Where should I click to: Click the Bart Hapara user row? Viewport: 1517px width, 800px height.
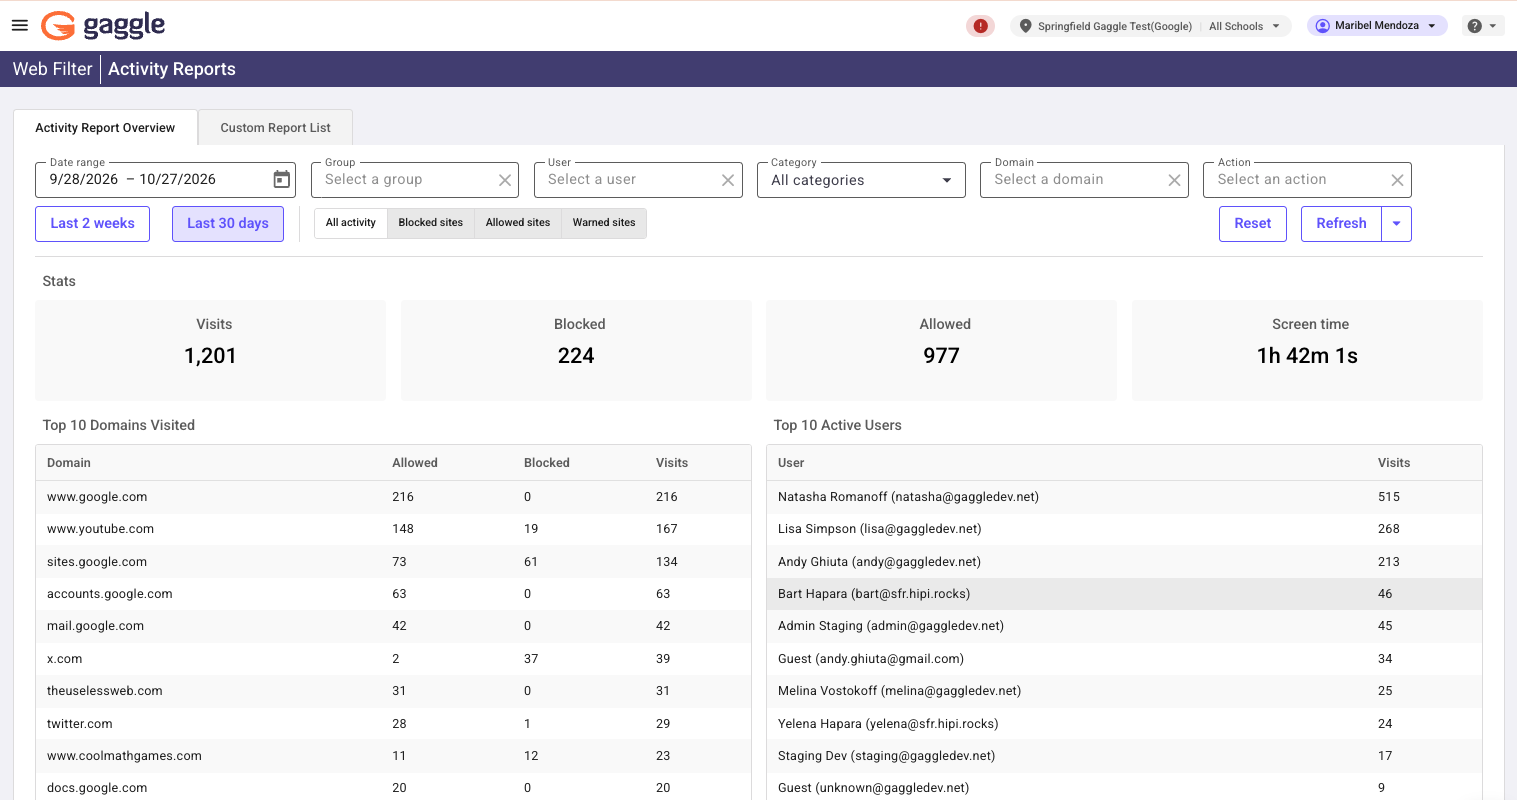coord(1124,594)
